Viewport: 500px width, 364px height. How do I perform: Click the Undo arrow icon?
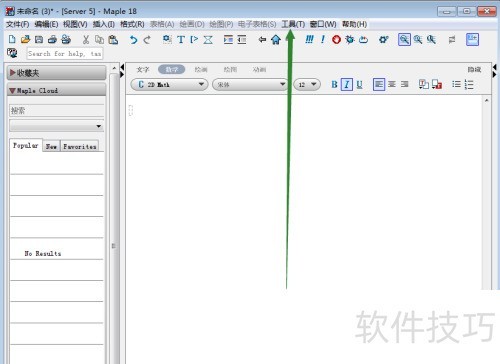[x=133, y=40]
